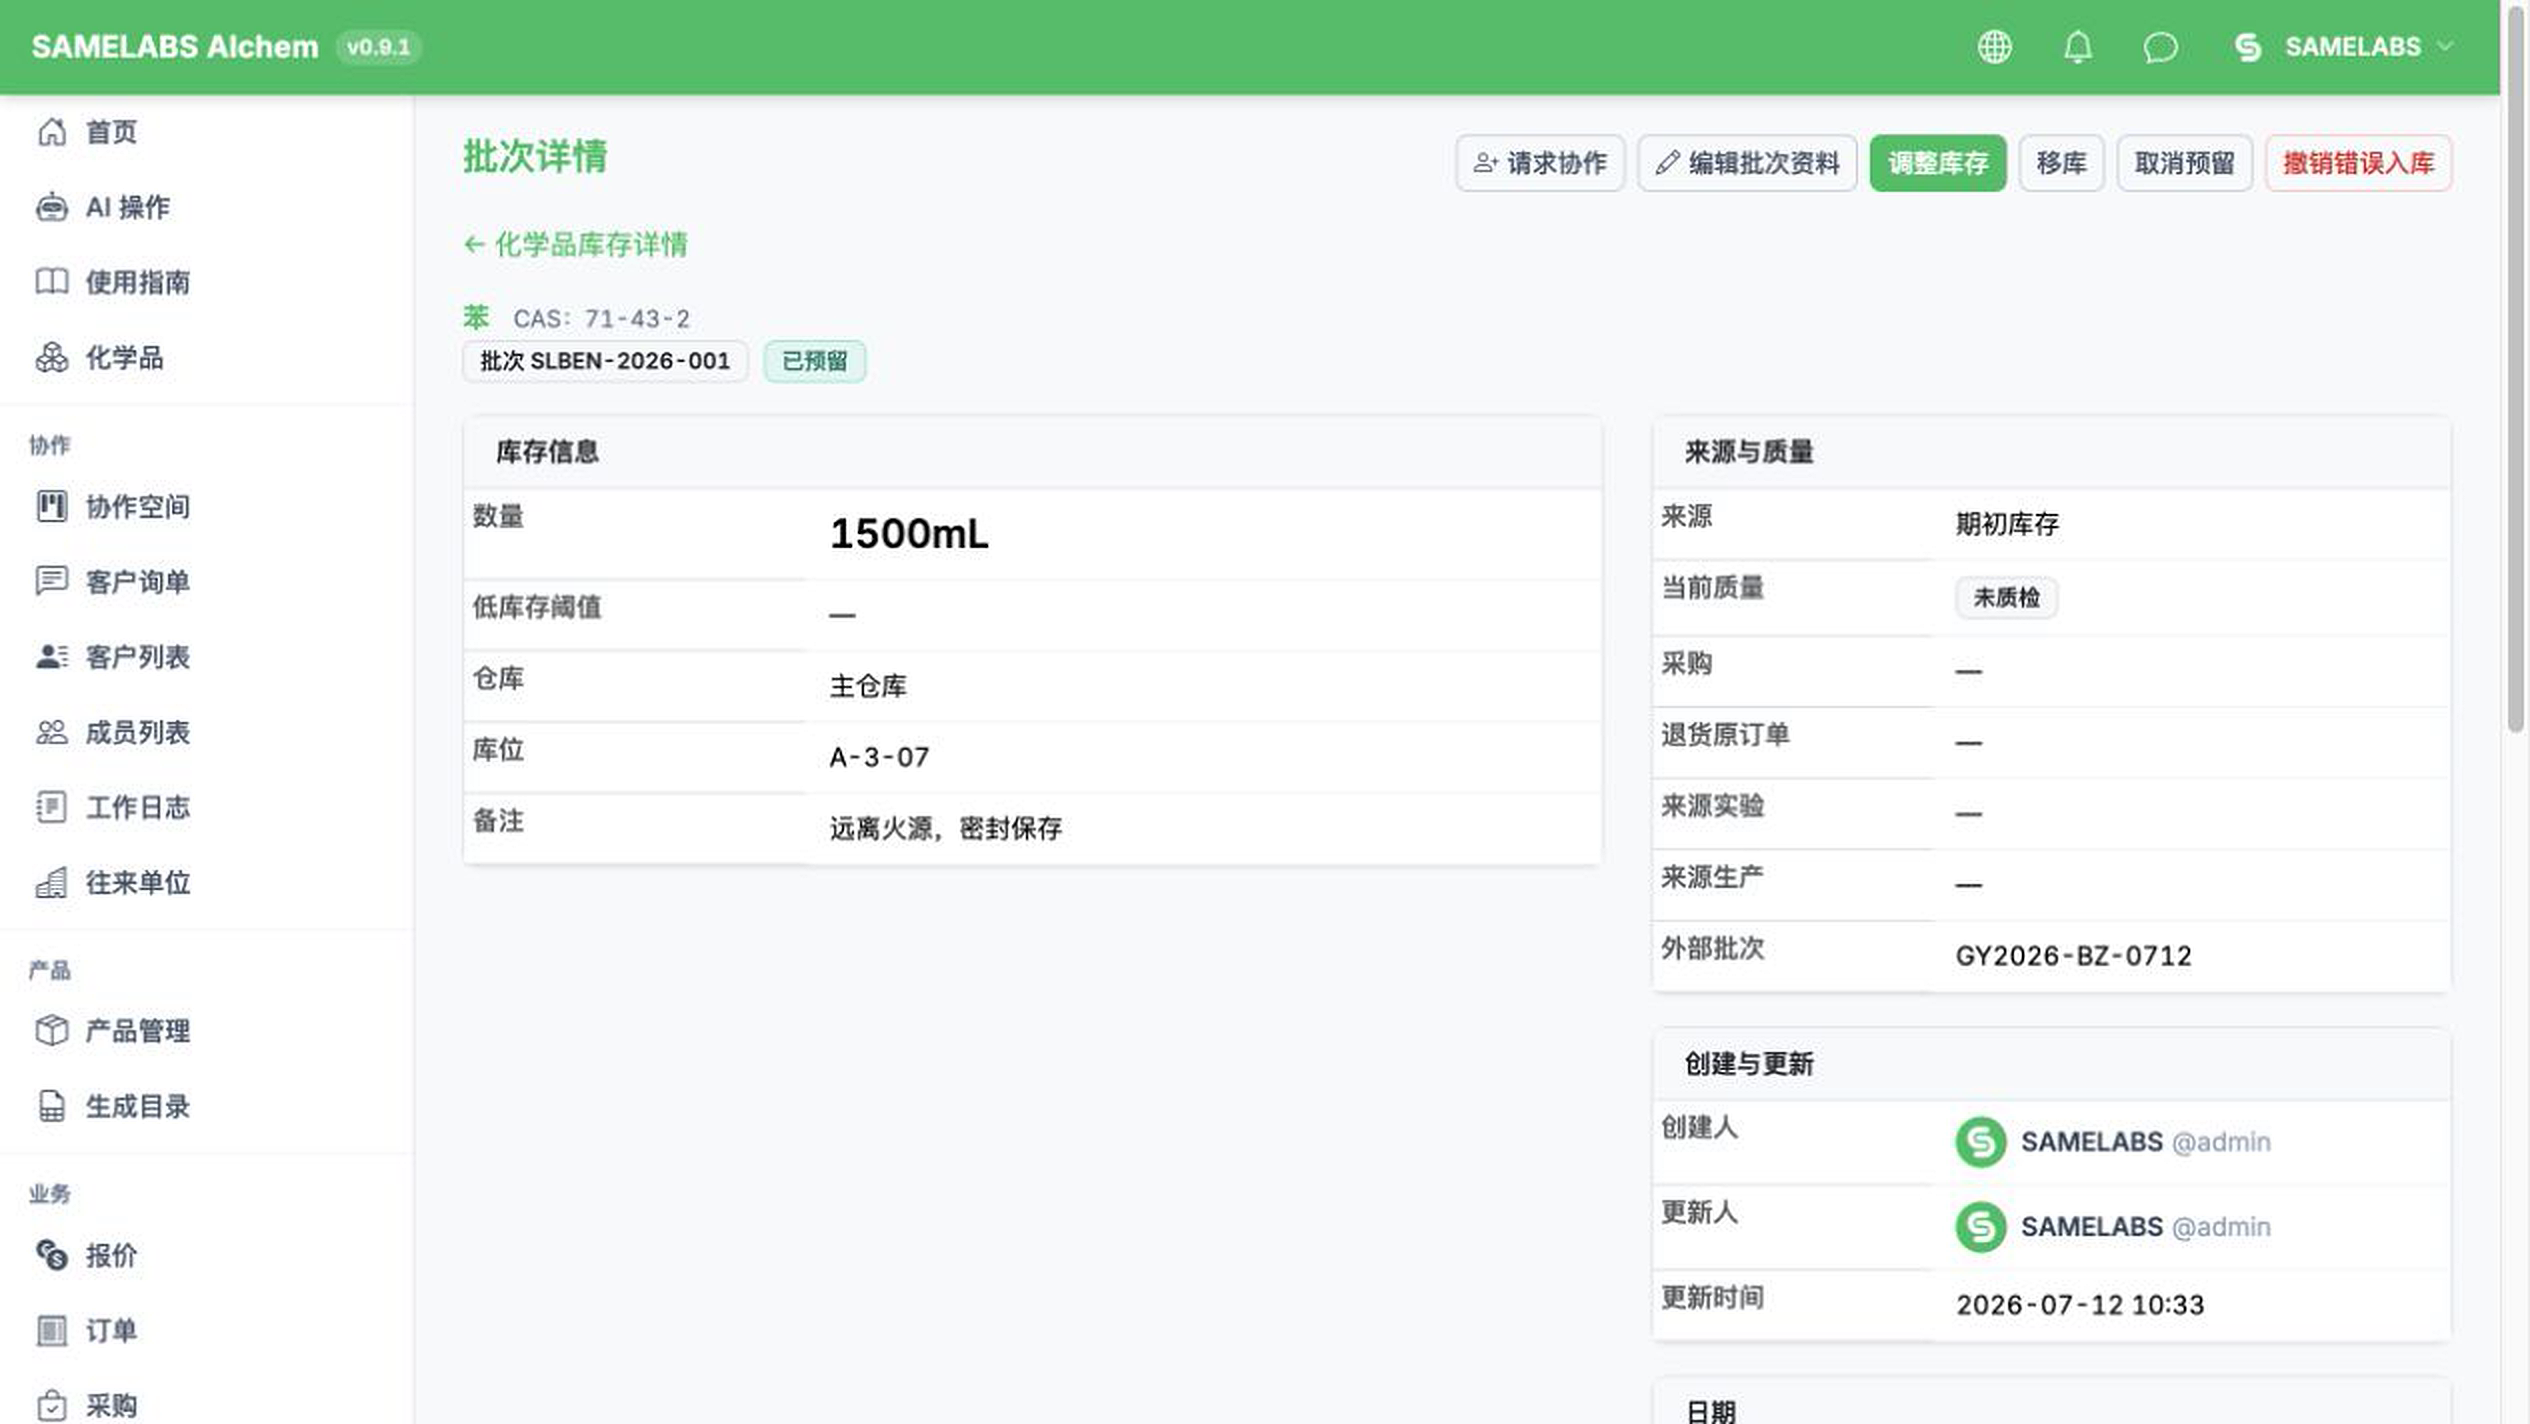Click the 撤销错误入库 button
This screenshot has width=2530, height=1424.
(2358, 163)
